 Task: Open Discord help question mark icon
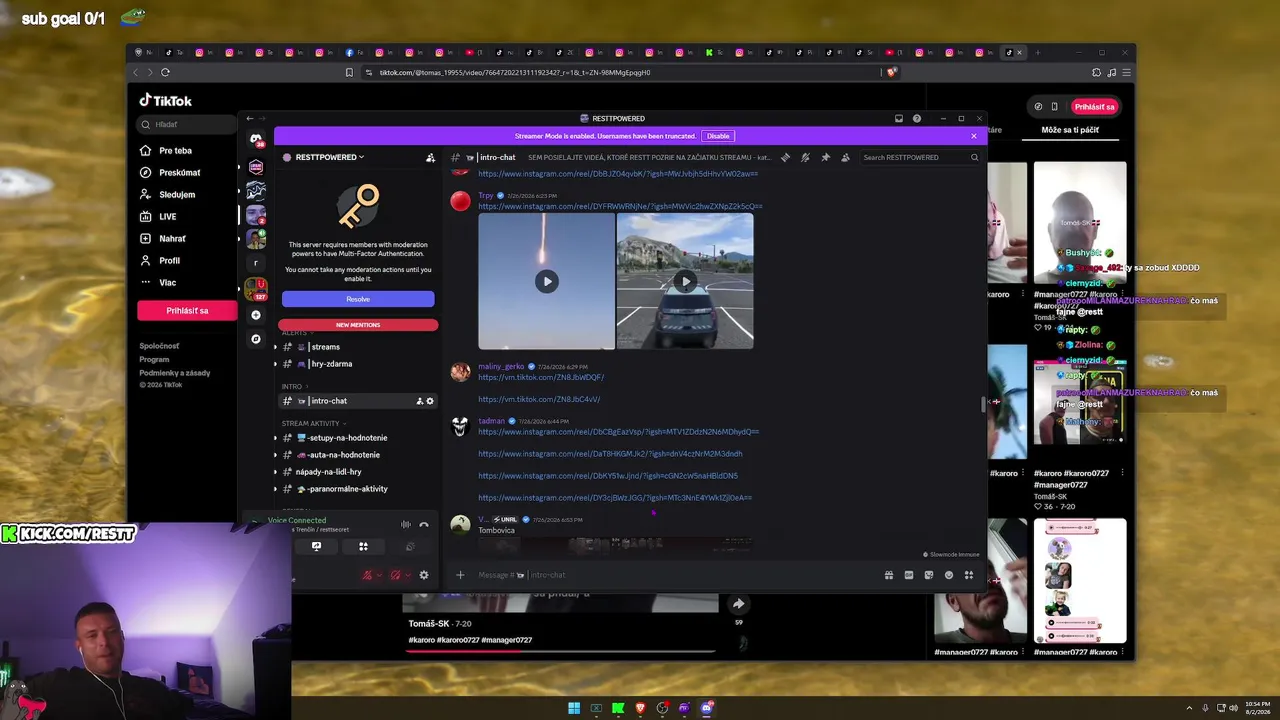pos(917,118)
